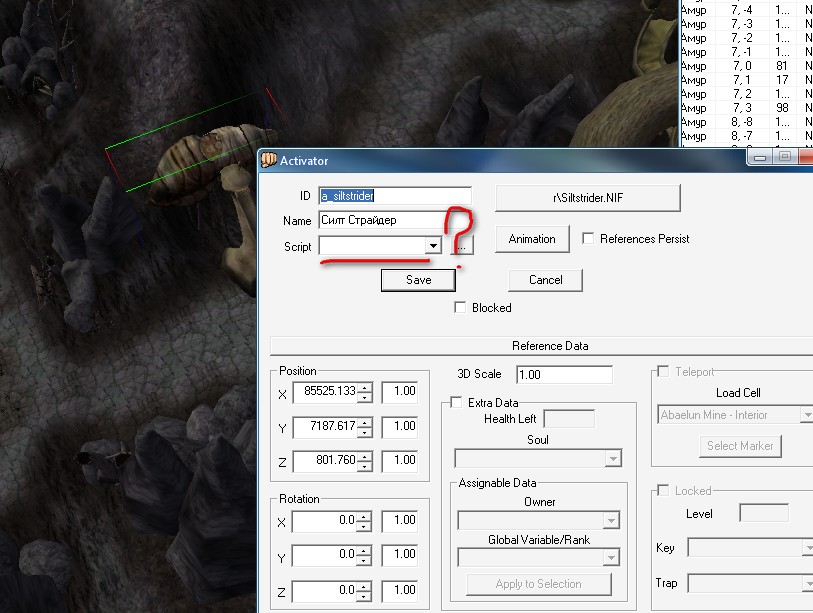Increase Rotation Y with the up spinner
This screenshot has width=813, height=613.
365,550
